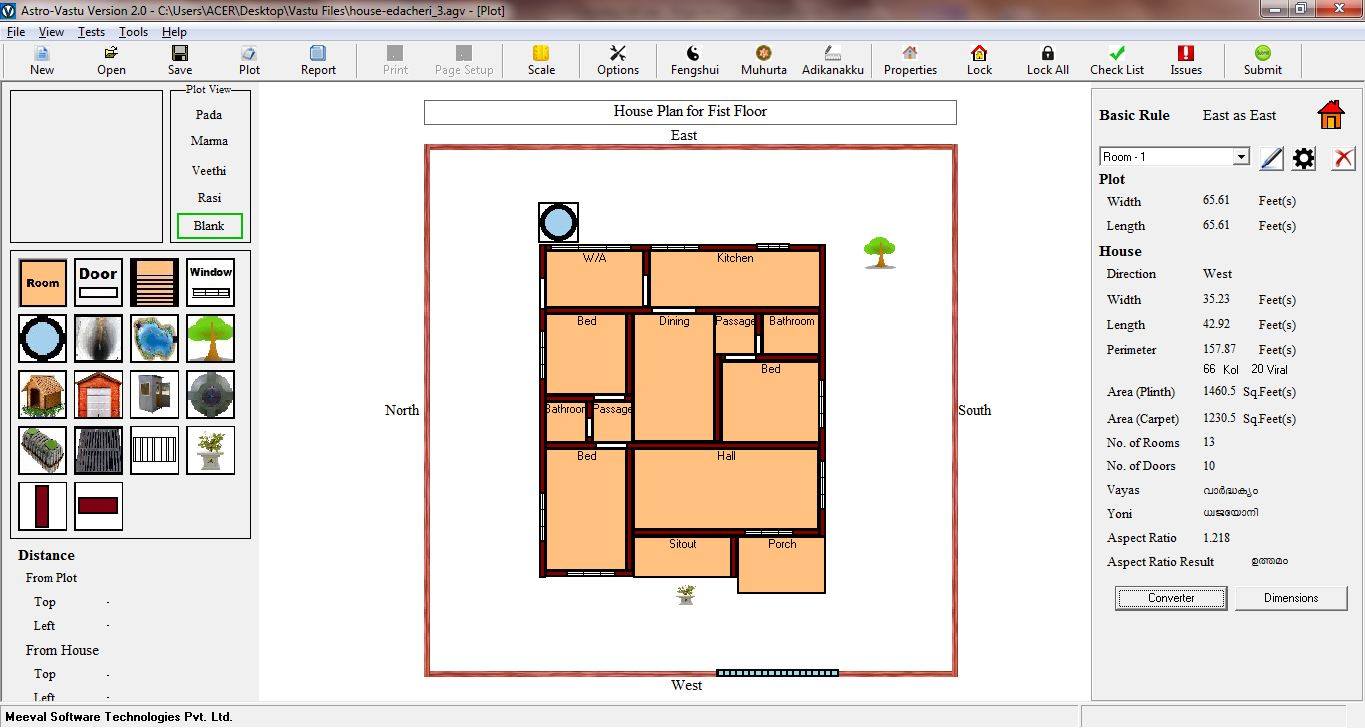Click the Converter button
The width and height of the screenshot is (1365, 728).
point(1170,598)
